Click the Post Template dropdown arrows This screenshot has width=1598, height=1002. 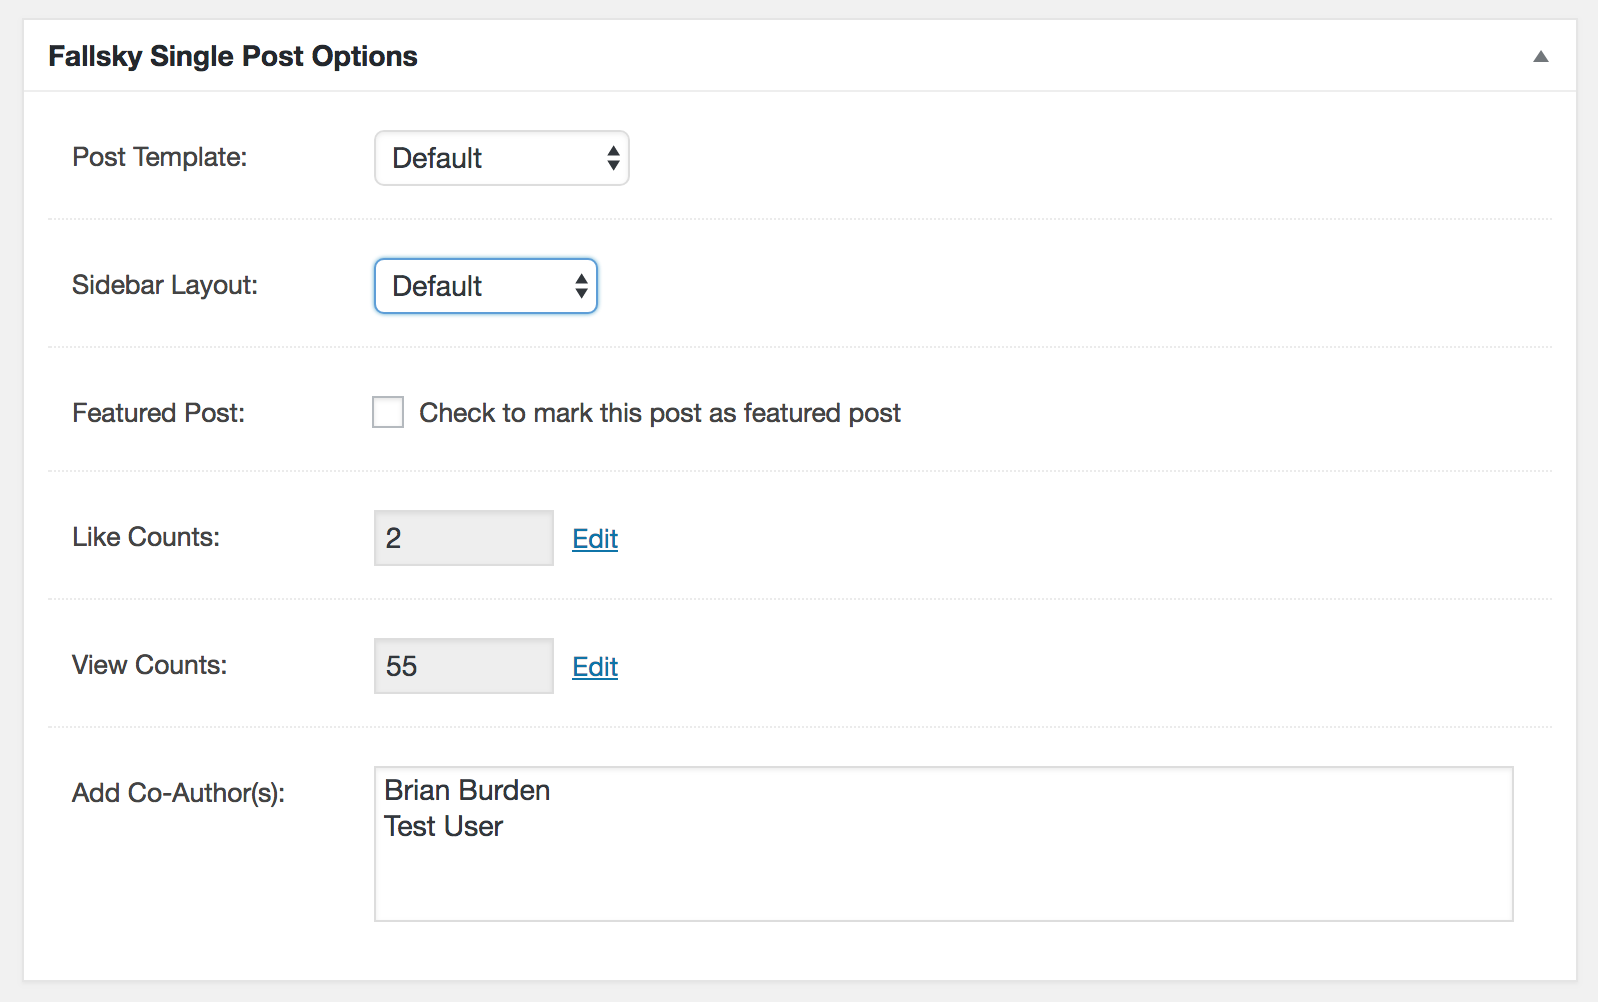coord(611,157)
